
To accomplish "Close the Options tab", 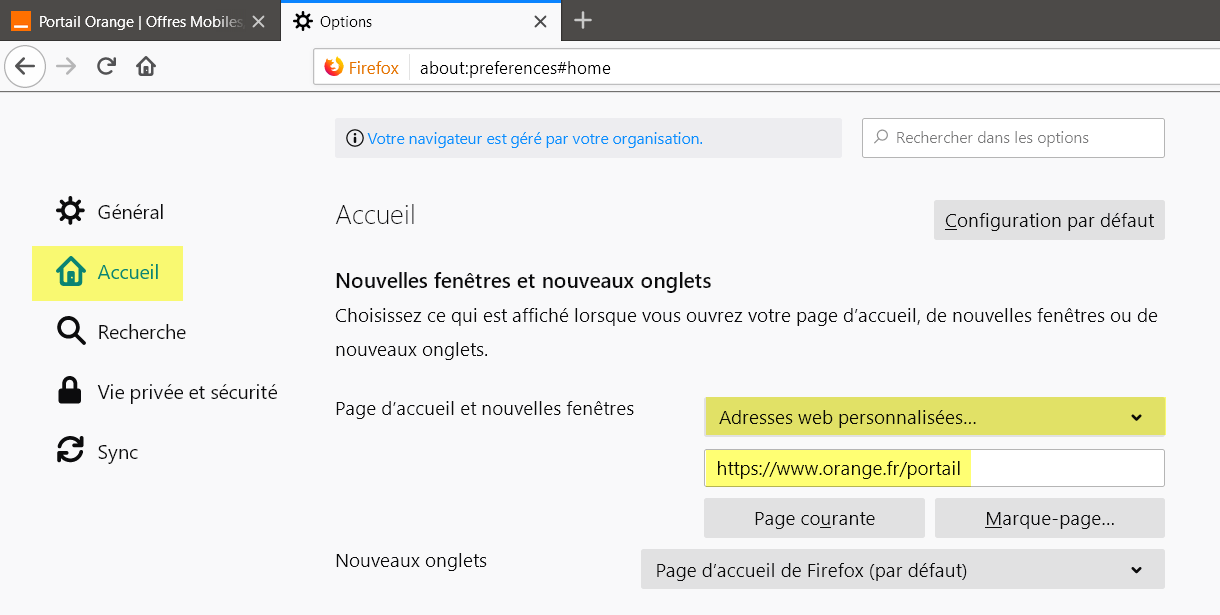I will pos(540,21).
